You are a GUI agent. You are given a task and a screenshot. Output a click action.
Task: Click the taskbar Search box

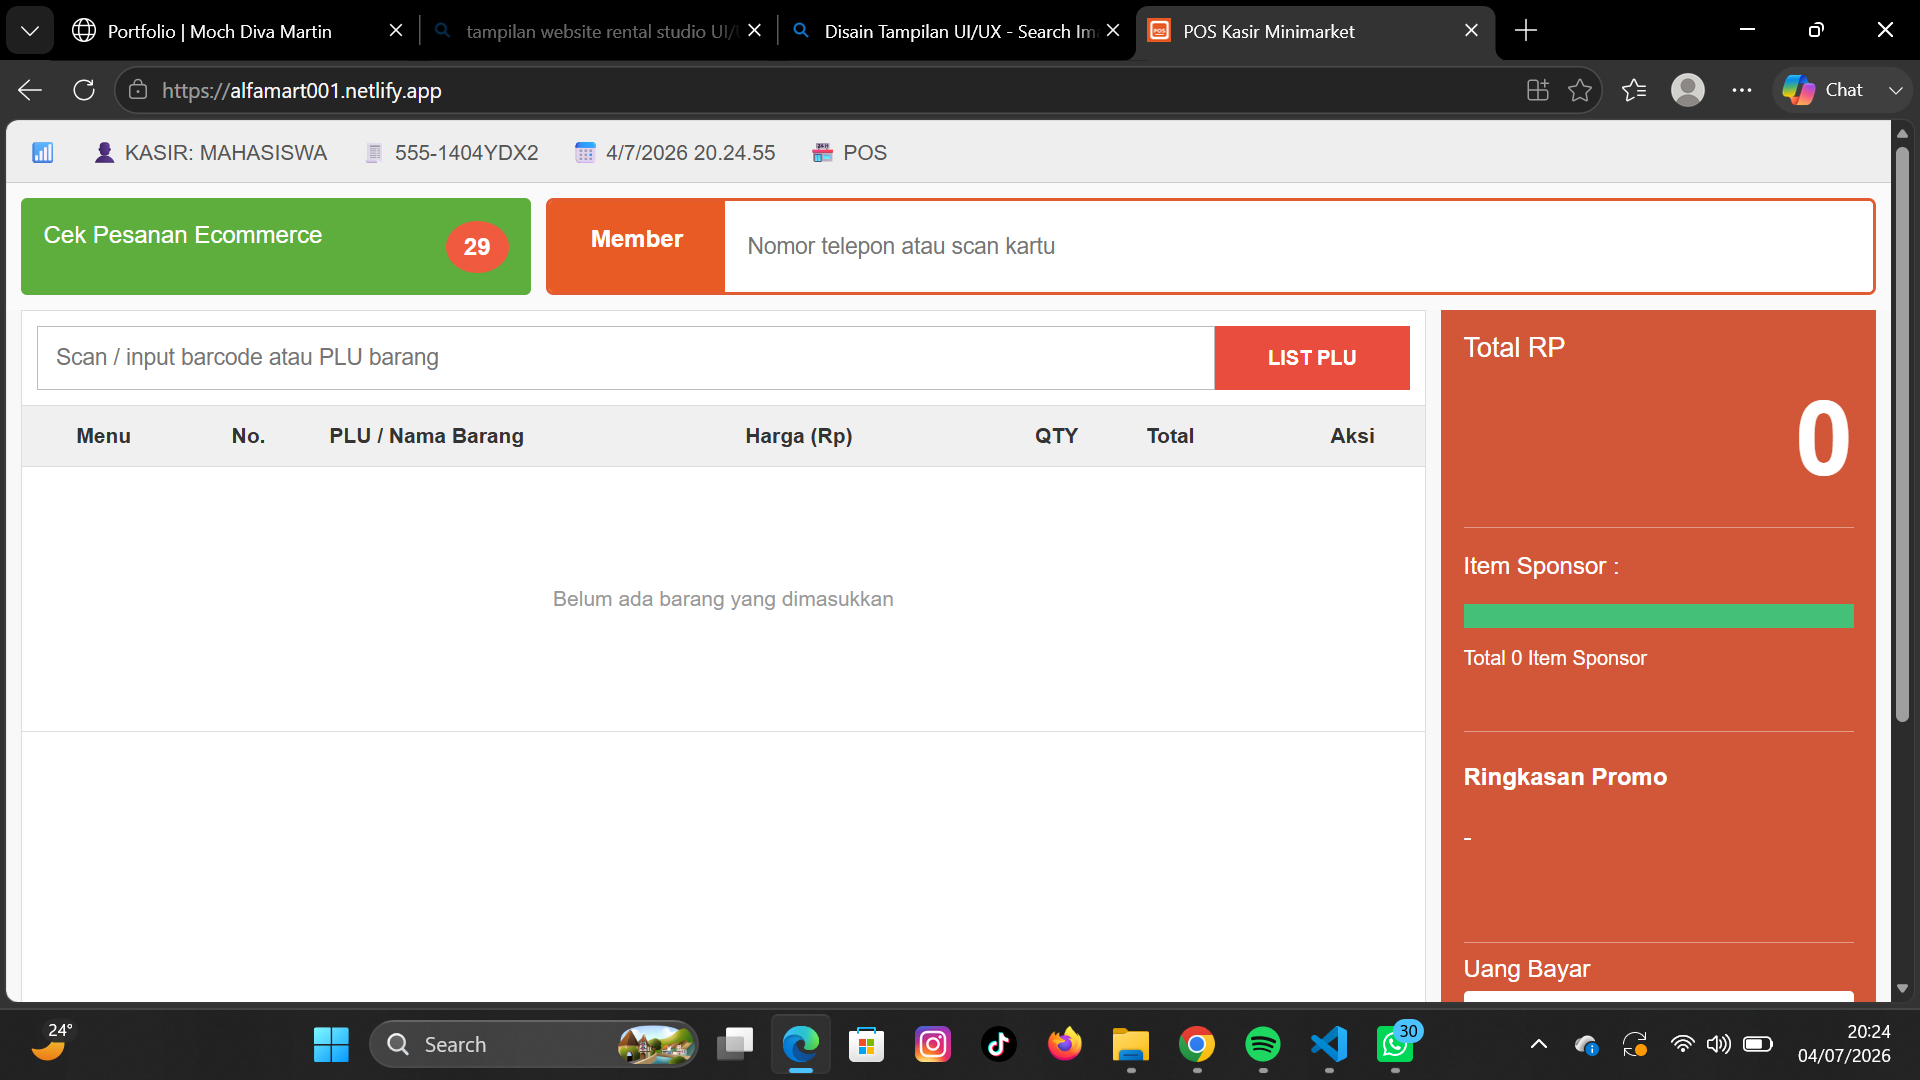(534, 1044)
